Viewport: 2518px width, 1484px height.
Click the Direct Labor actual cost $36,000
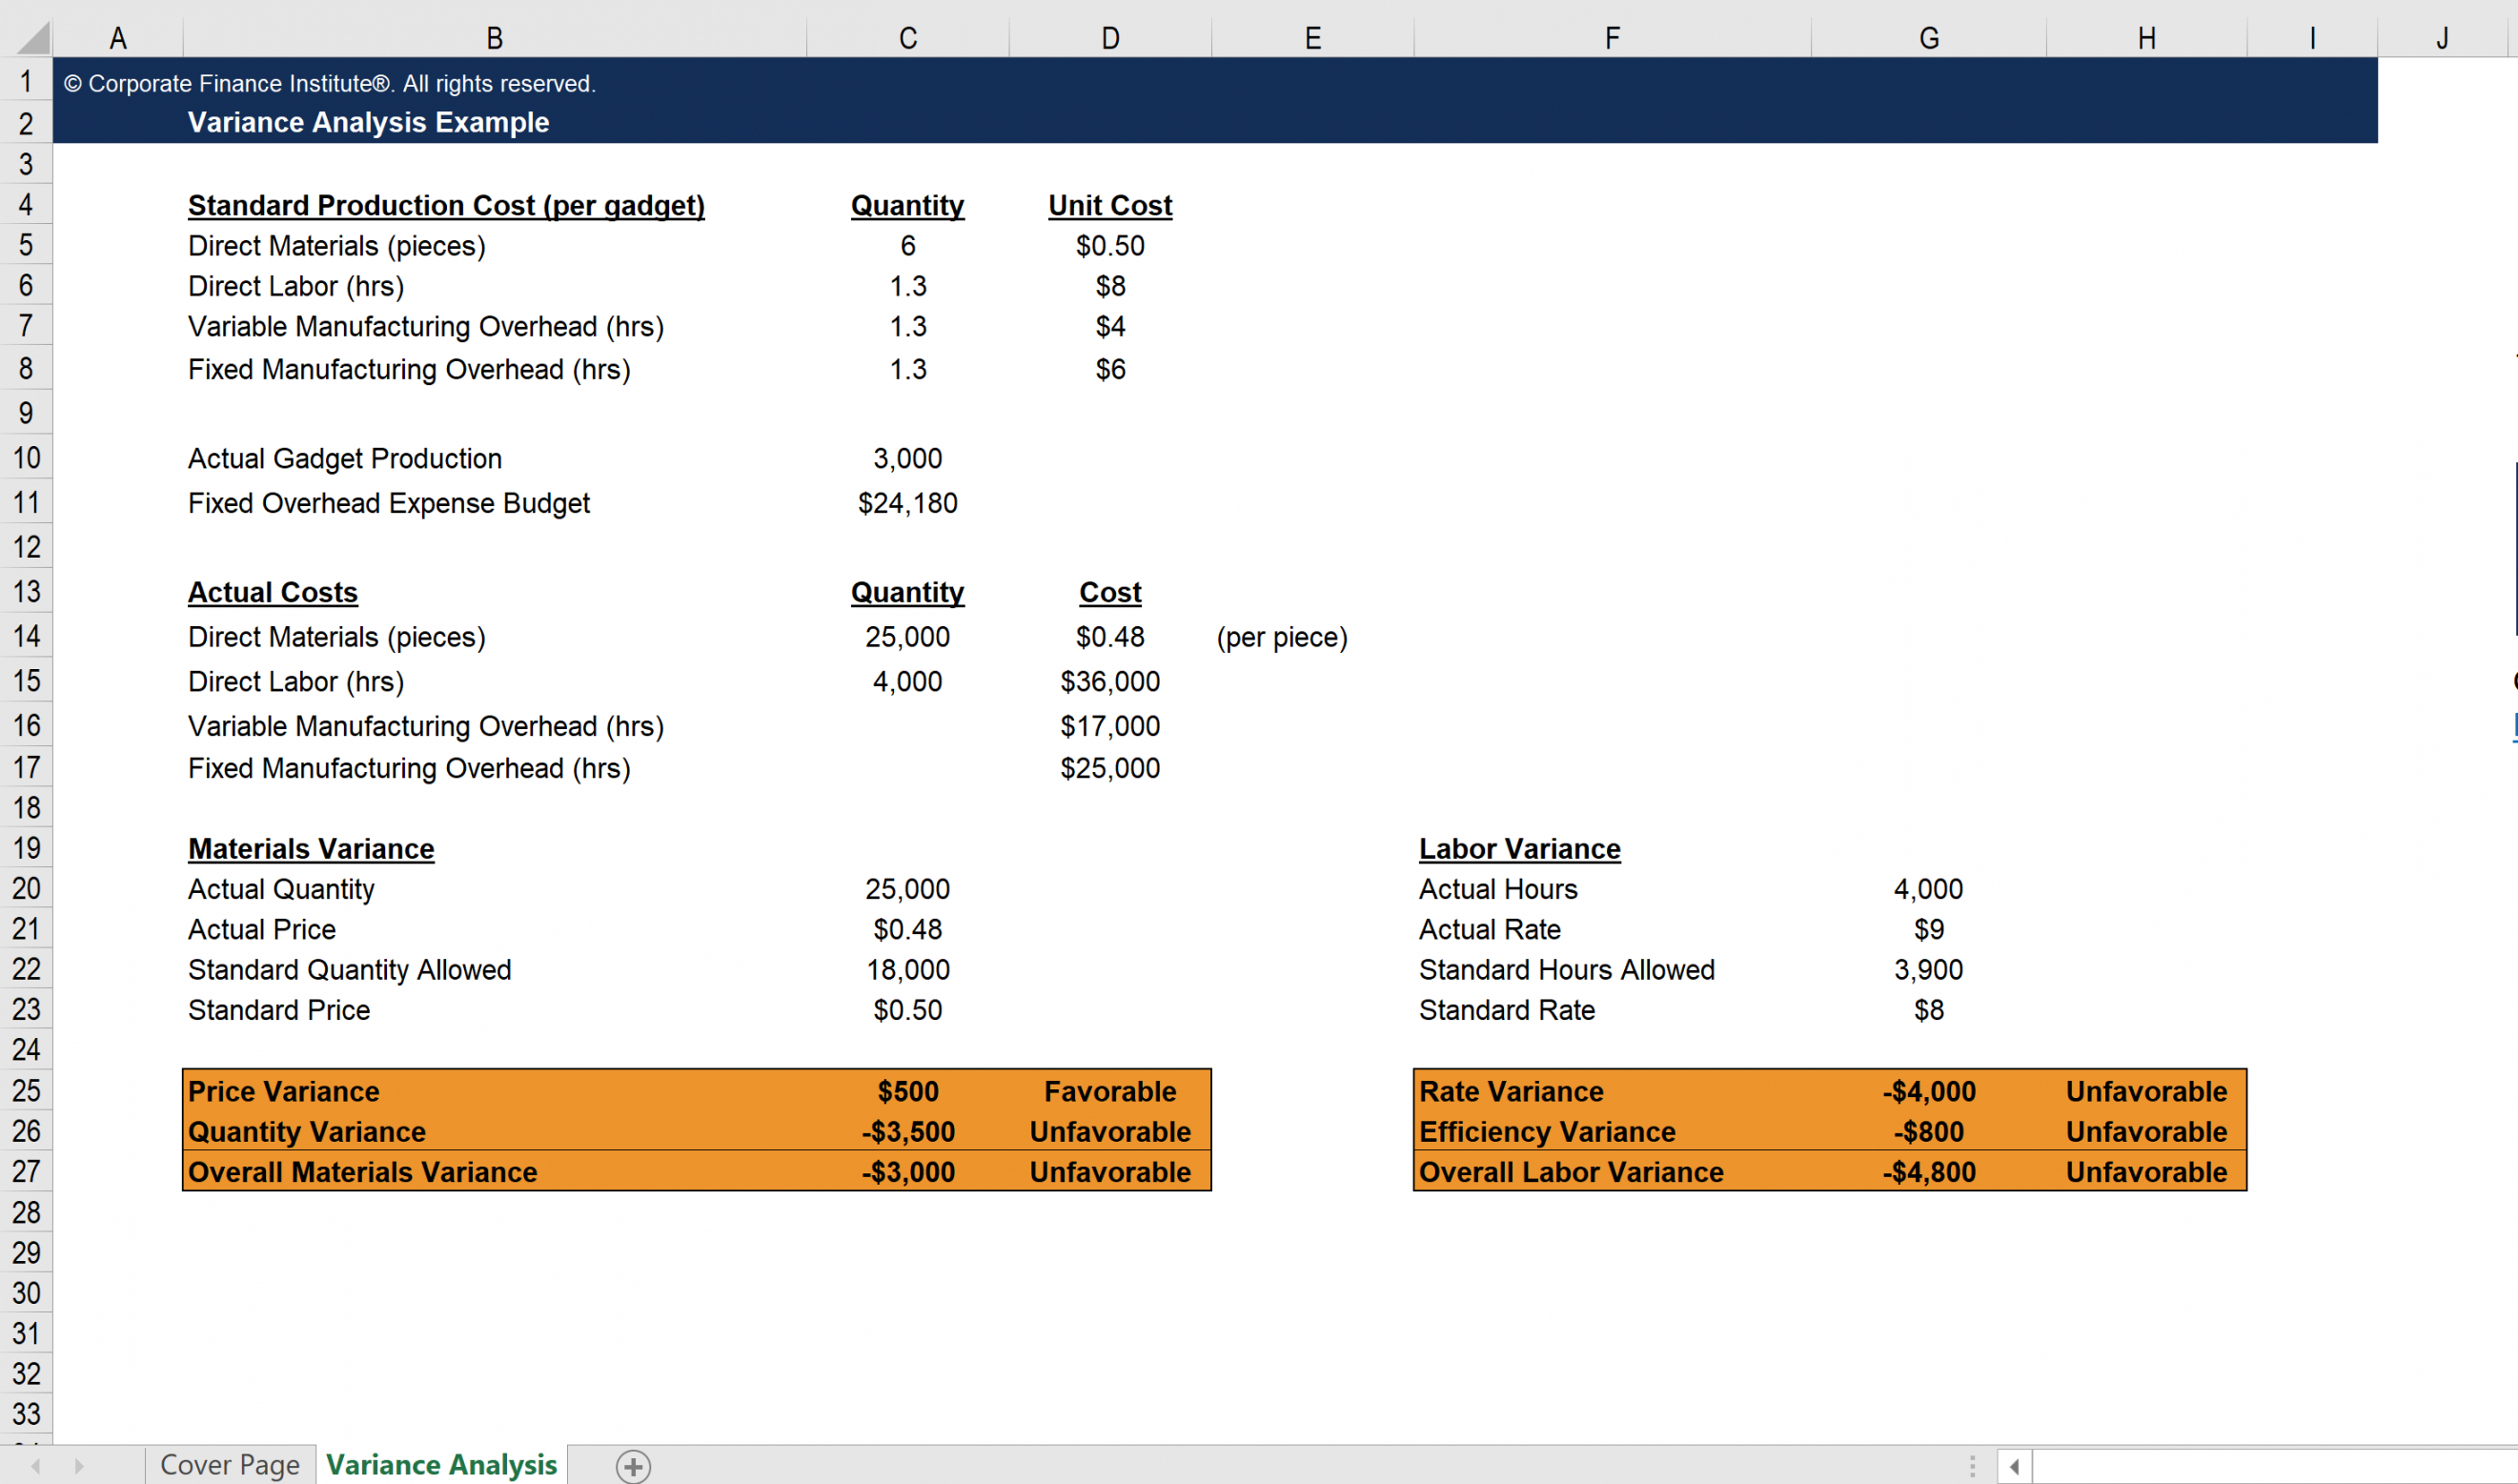pos(1109,681)
